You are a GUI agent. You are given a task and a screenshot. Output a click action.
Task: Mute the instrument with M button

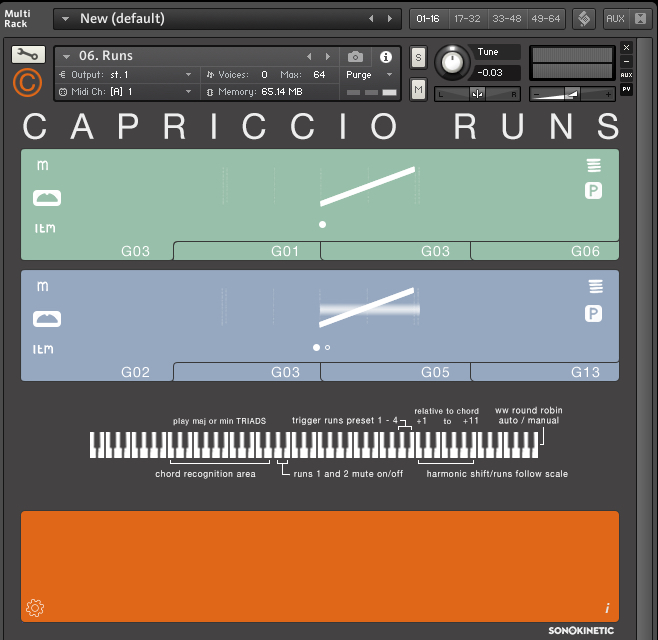pos(418,89)
